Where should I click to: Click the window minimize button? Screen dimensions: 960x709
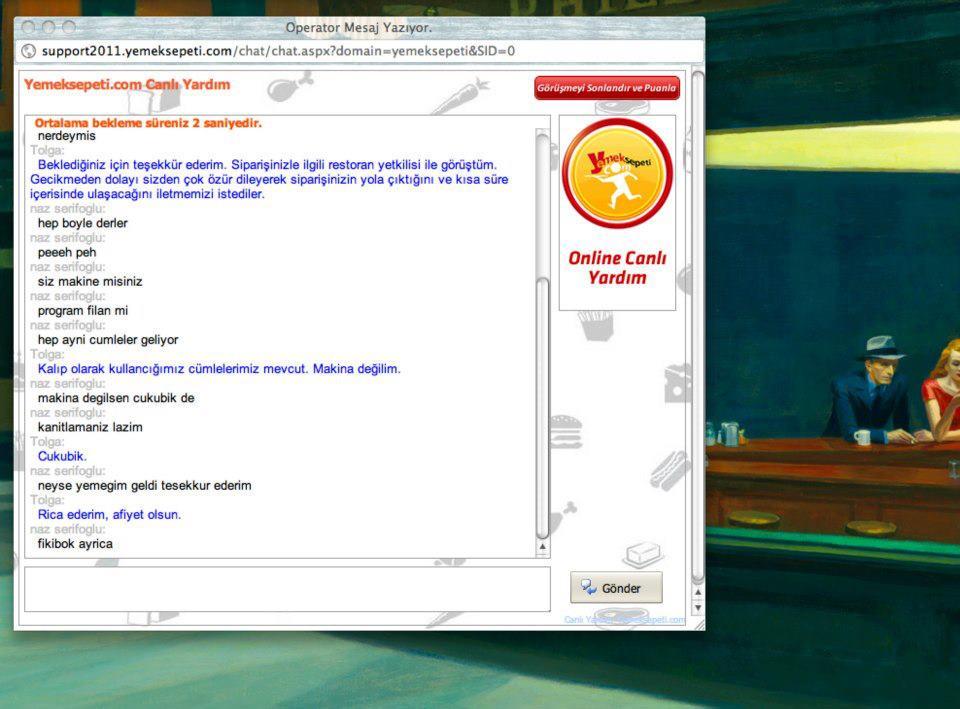click(49, 27)
